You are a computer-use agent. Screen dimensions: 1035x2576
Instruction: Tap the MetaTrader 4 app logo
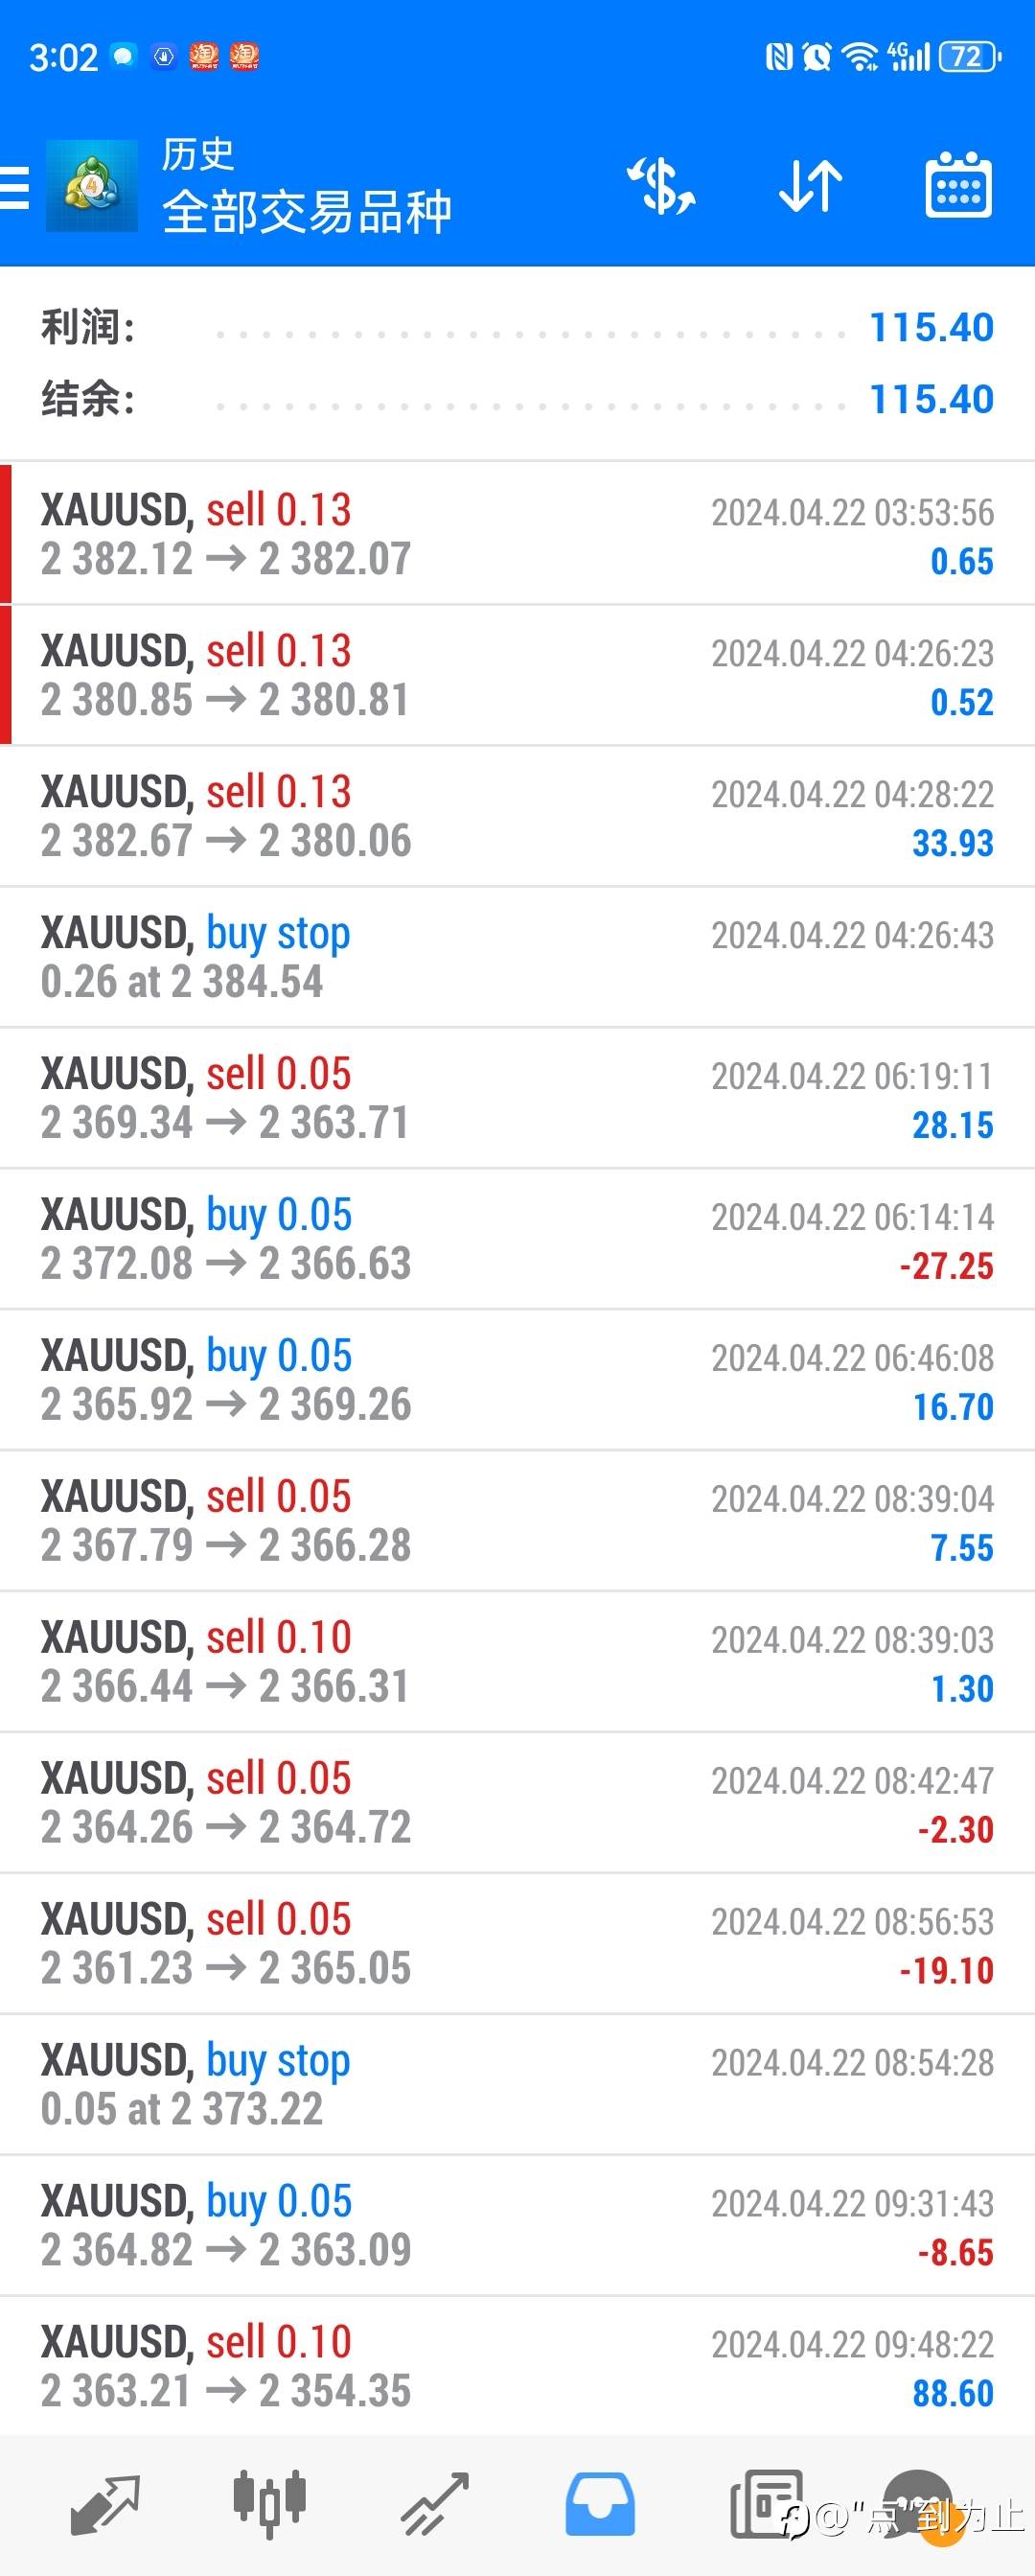point(92,187)
